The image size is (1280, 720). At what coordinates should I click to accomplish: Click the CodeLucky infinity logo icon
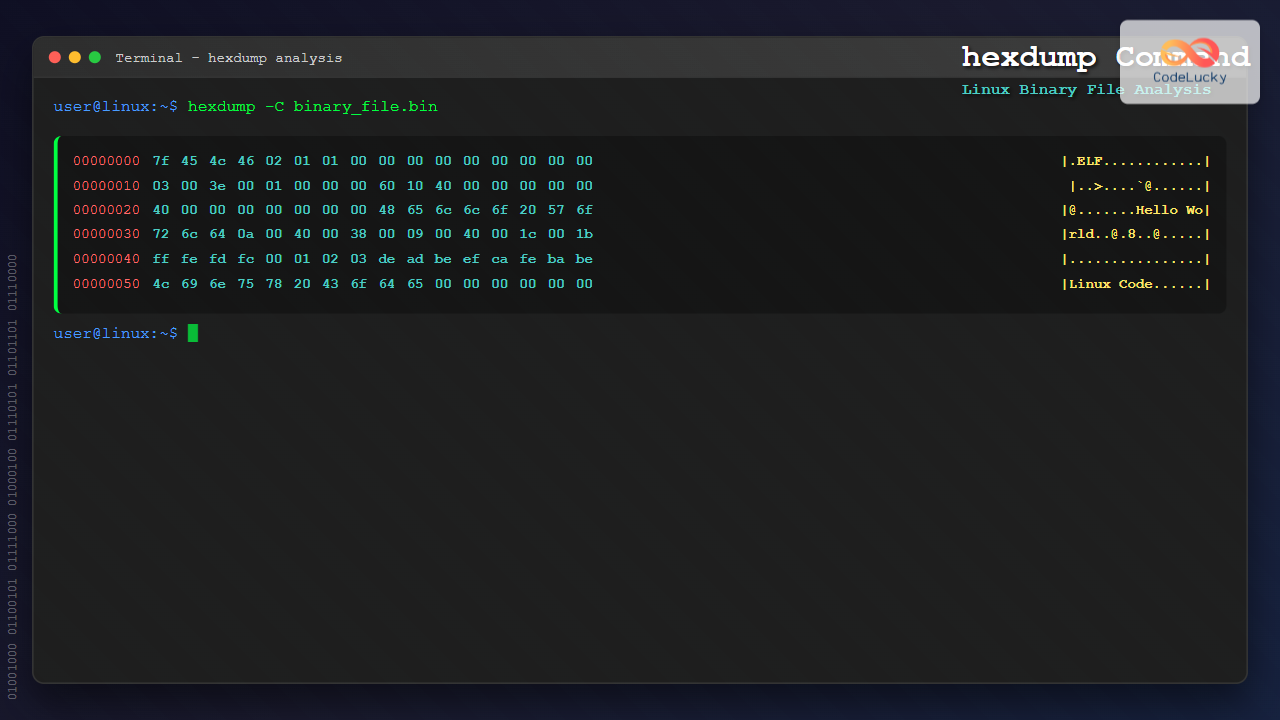1189,53
